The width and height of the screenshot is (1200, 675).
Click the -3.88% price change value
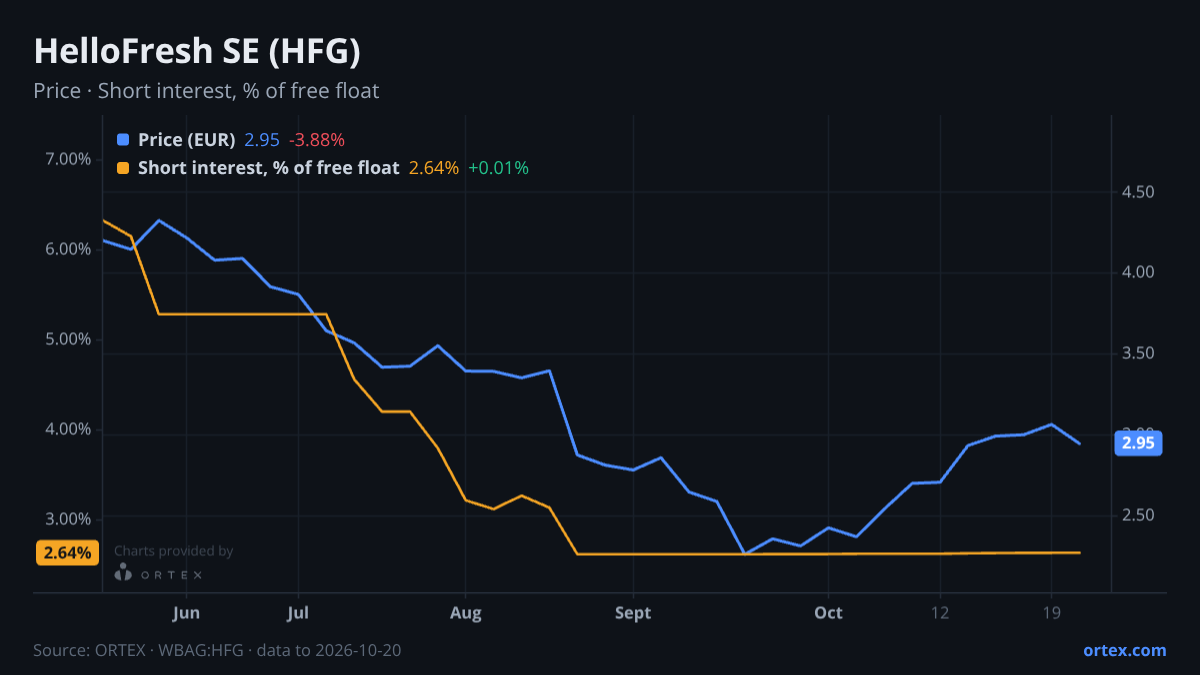coord(317,140)
